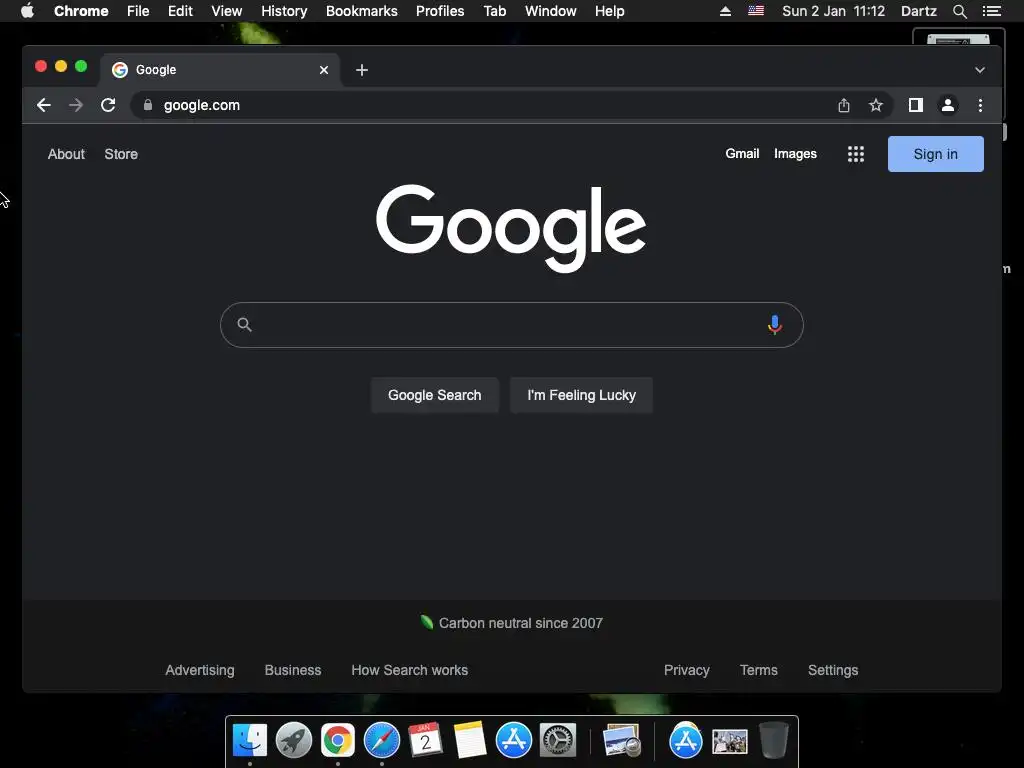1024x768 pixels.
Task: Open the Store link
Action: click(121, 154)
